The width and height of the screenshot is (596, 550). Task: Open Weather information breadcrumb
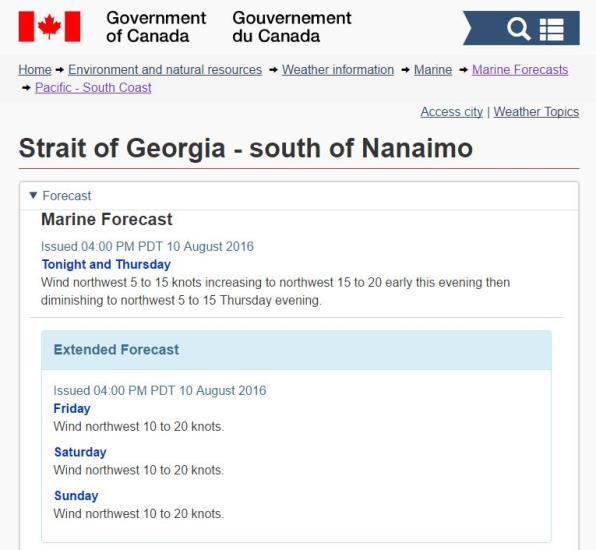[338, 70]
